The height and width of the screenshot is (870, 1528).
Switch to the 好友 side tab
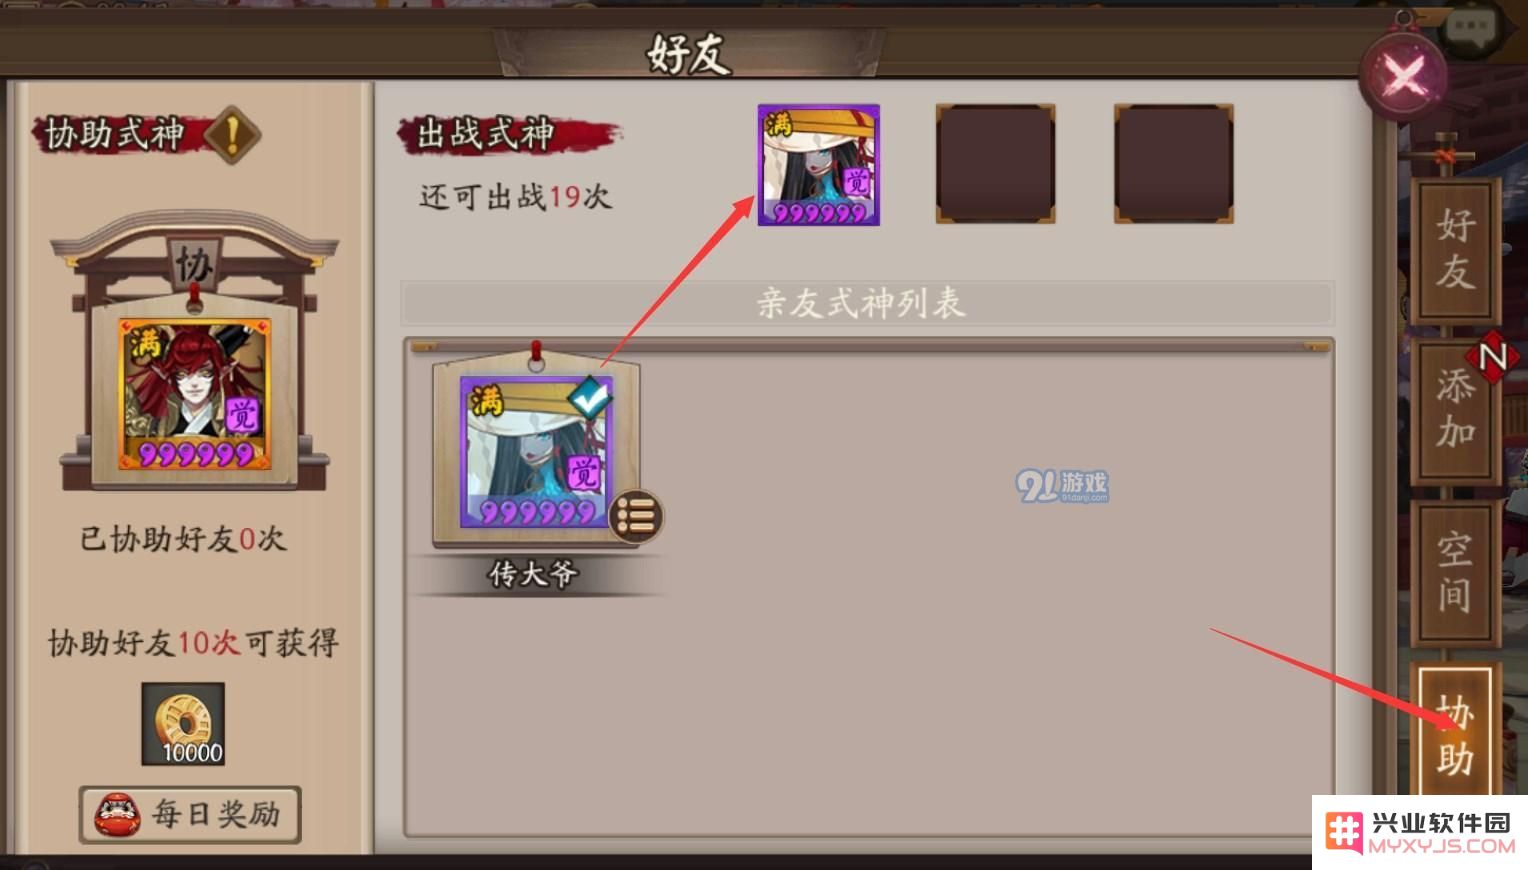click(x=1455, y=248)
